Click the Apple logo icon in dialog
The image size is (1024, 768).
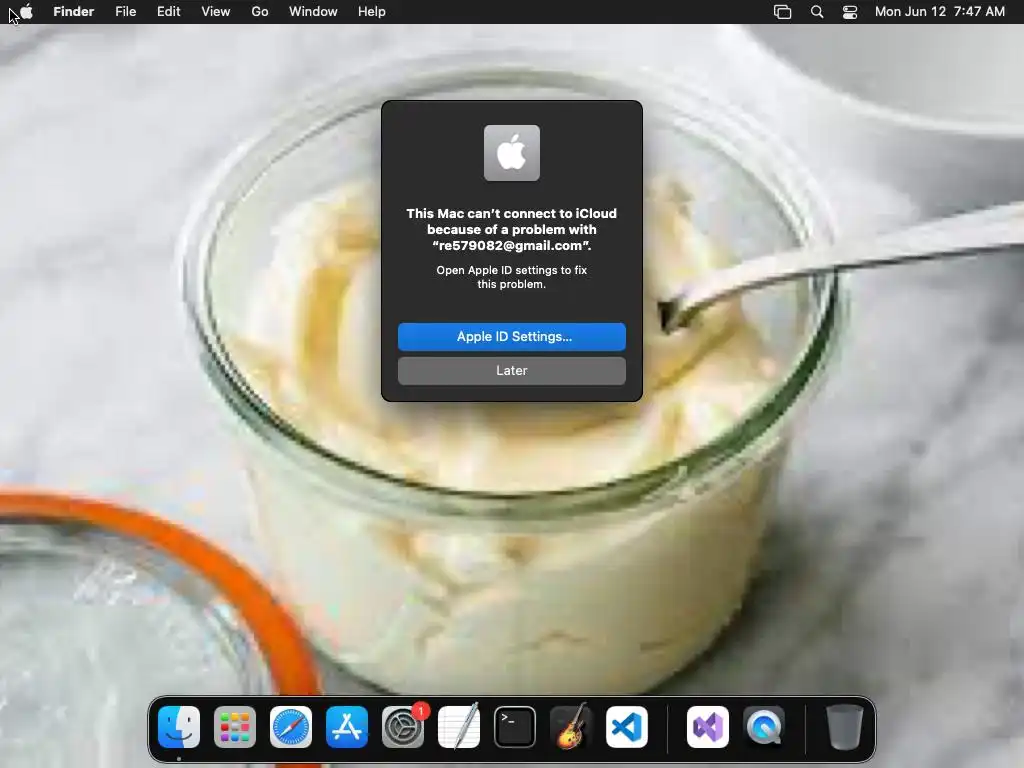pyautogui.click(x=511, y=153)
